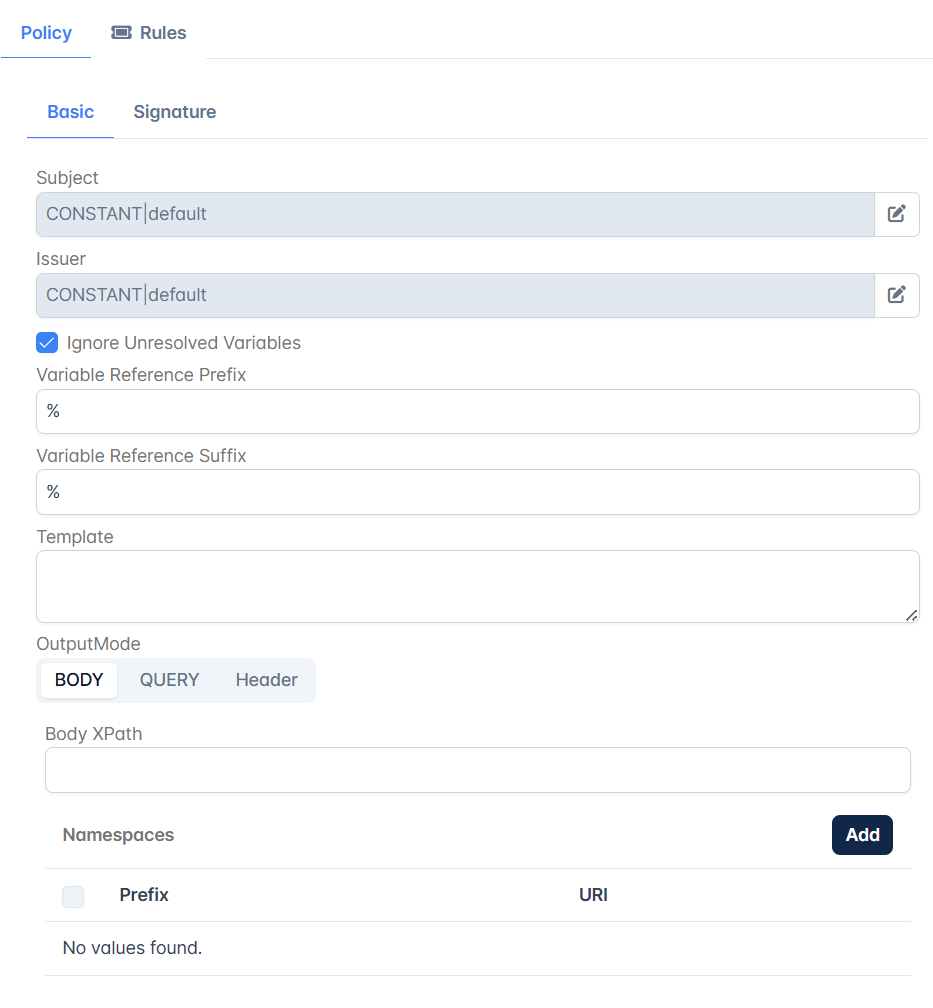Uncheck Ignore Unresolved Variables checkbox
Viewport: 933px width, 1008px height.
tap(47, 343)
